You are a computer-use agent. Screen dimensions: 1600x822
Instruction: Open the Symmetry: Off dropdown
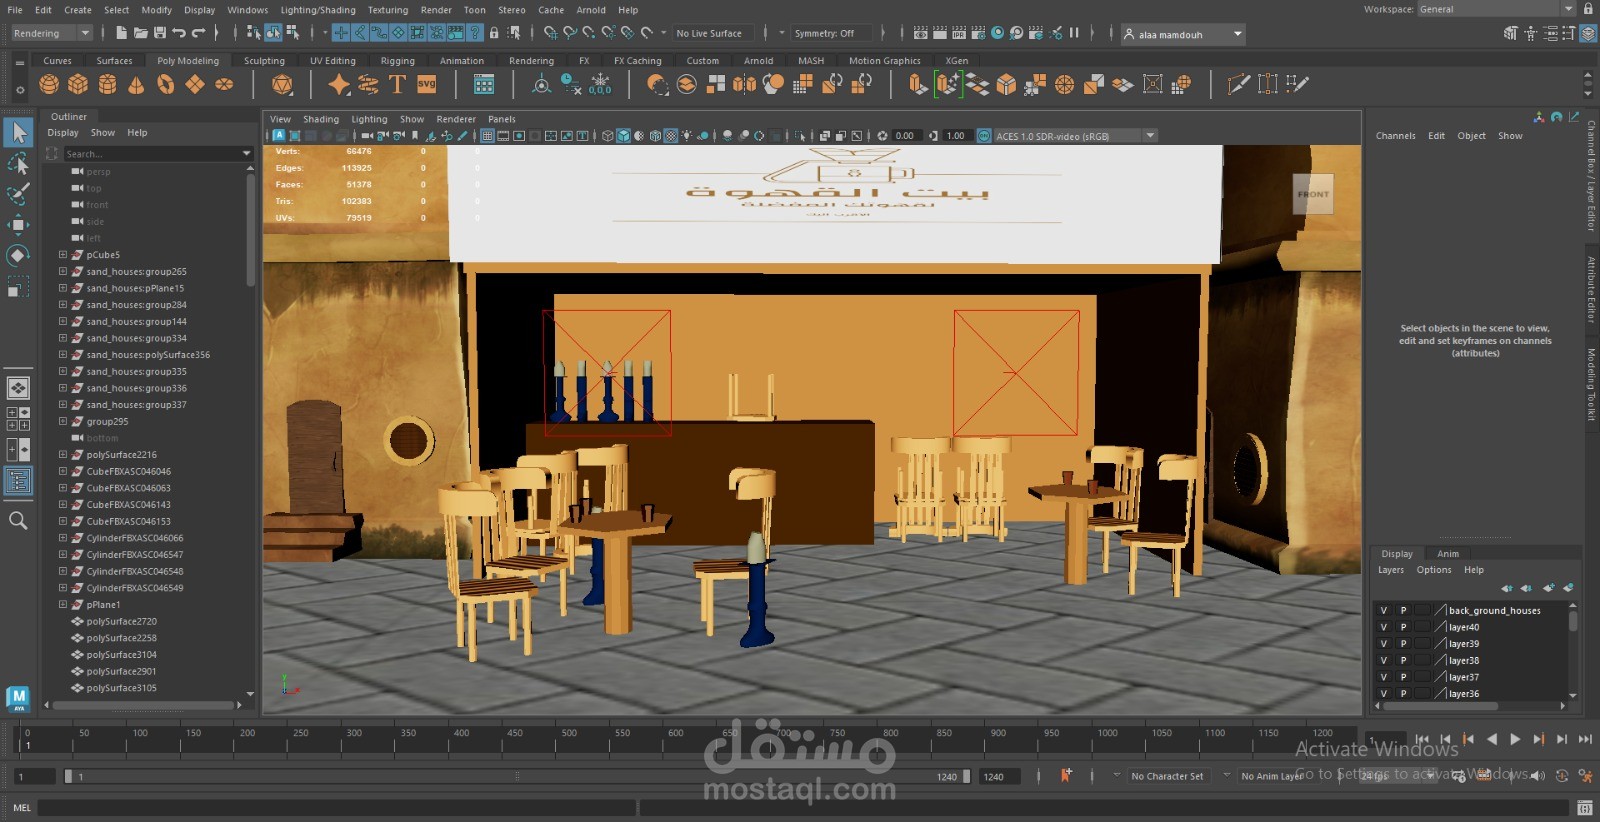tap(831, 33)
